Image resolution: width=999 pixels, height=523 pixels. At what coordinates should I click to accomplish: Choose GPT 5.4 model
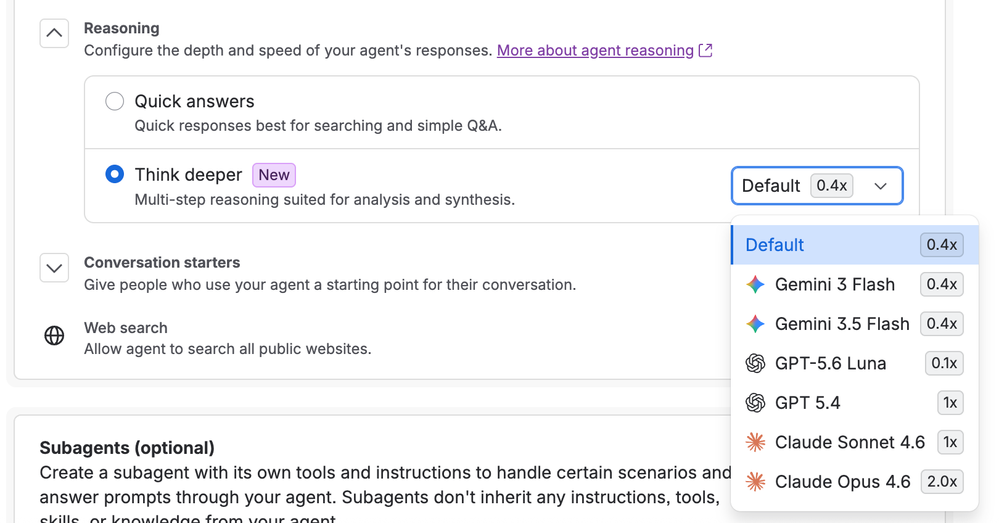tap(854, 403)
